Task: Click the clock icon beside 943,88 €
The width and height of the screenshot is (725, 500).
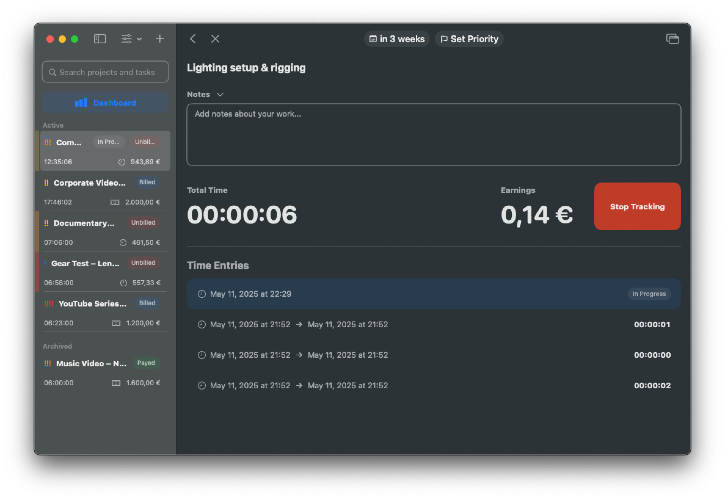Action: tap(122, 162)
